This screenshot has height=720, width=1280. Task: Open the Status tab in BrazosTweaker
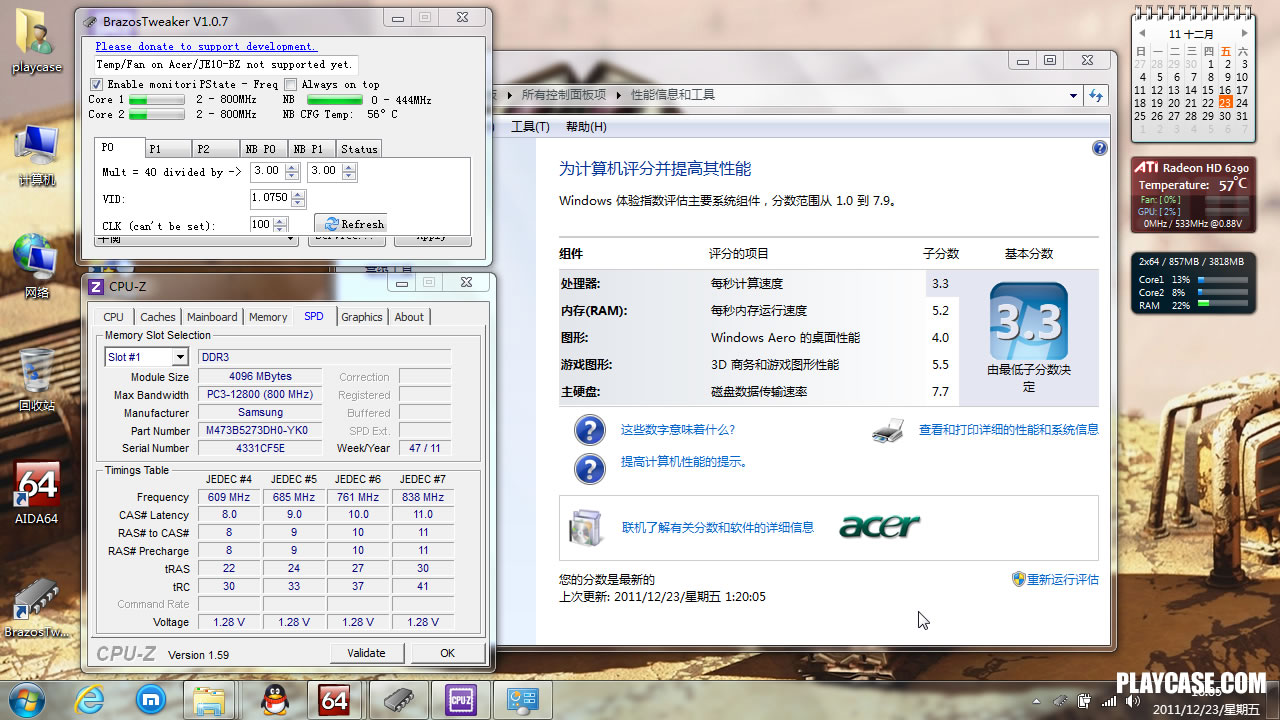pyautogui.click(x=359, y=149)
